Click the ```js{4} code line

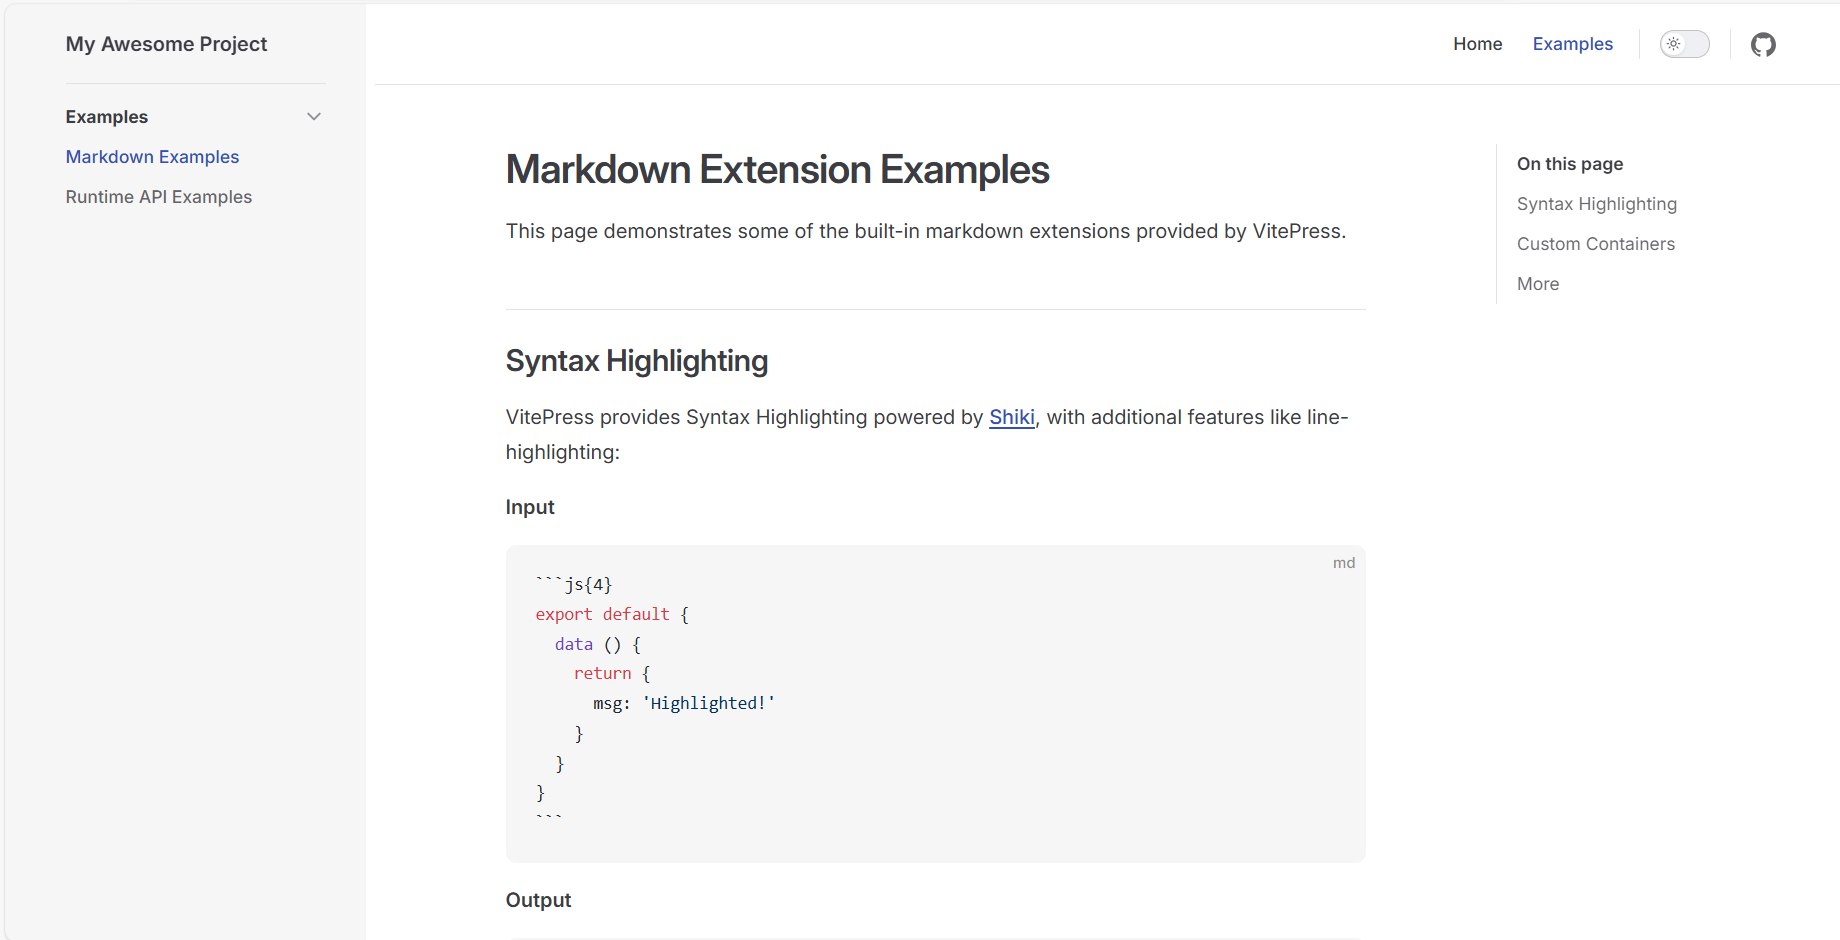(x=574, y=584)
